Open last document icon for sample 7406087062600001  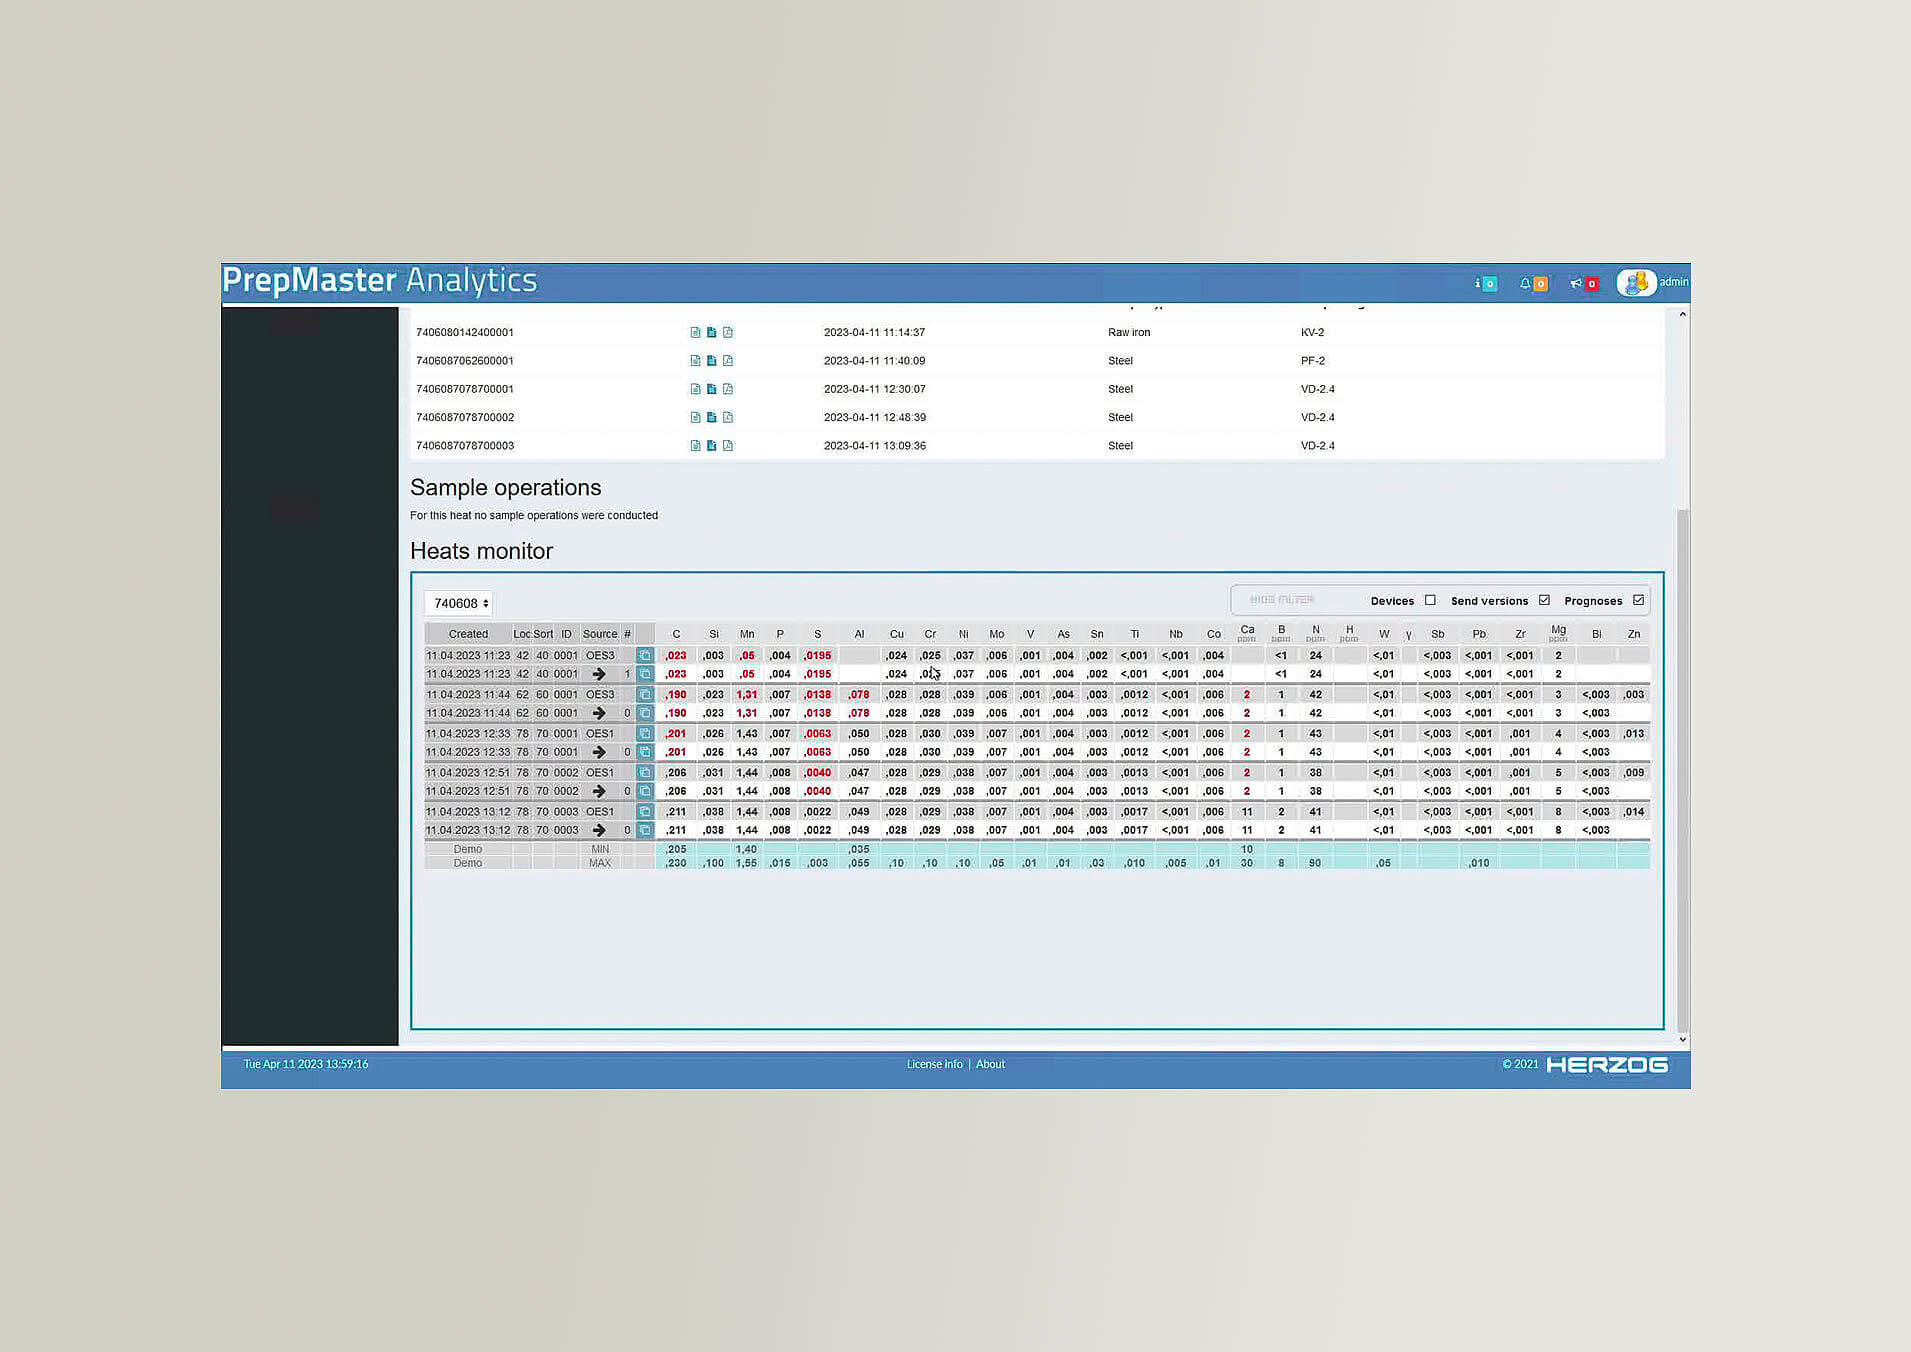[x=727, y=361]
